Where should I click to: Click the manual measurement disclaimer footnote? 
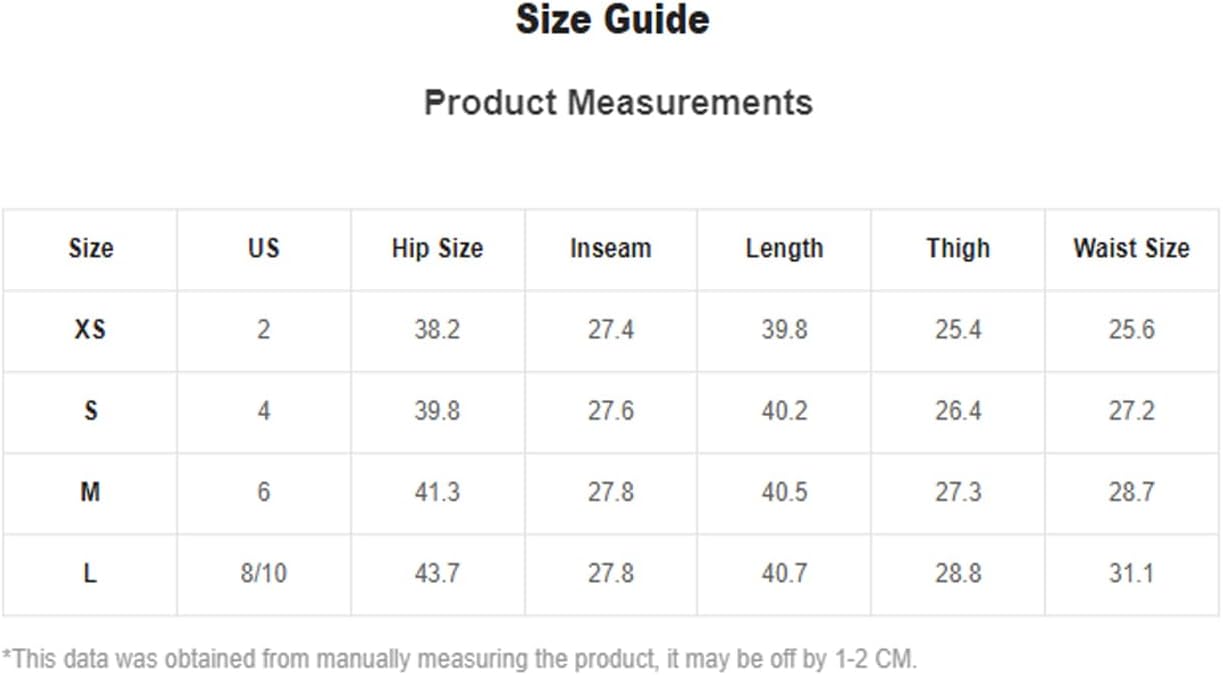459,659
